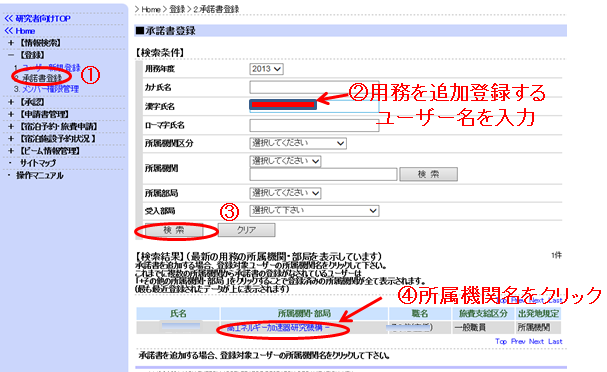Go to Home link in sidebar
The height and width of the screenshot is (372, 607).
coord(20,31)
